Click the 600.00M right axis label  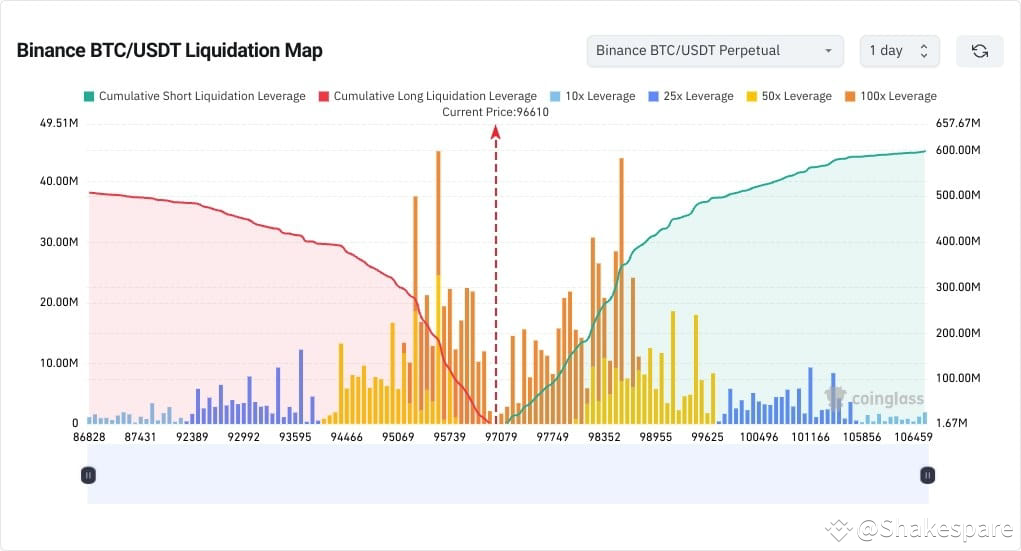958,150
